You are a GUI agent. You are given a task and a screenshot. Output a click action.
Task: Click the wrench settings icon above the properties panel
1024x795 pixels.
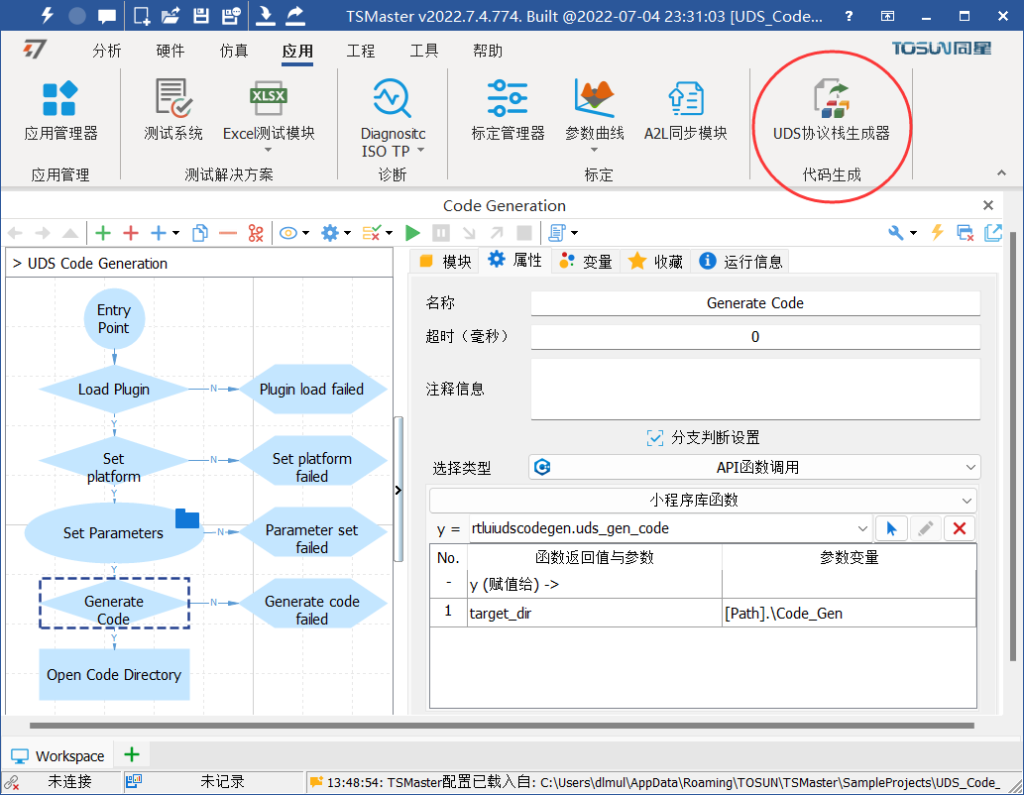895,232
